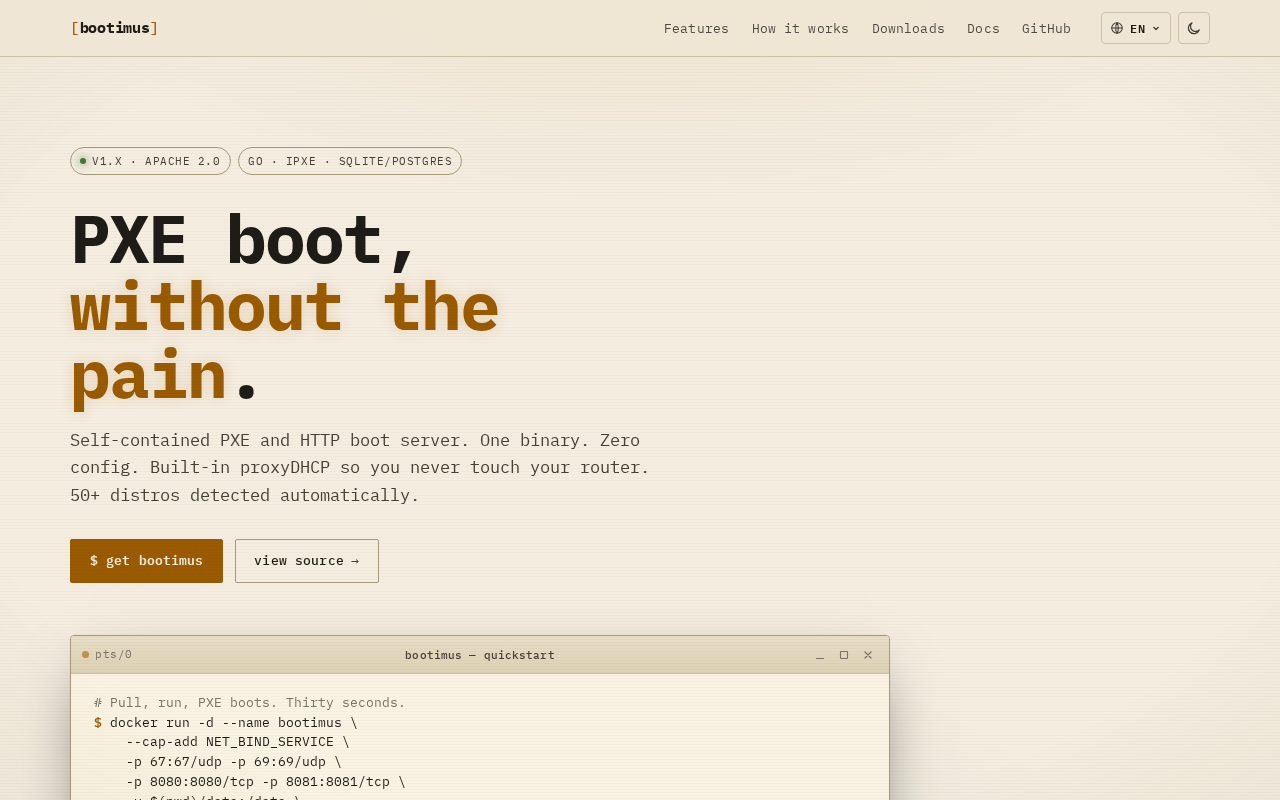Click the 'bootimus — quickstart' terminal title
This screenshot has width=1280, height=800.
pyautogui.click(x=480, y=655)
